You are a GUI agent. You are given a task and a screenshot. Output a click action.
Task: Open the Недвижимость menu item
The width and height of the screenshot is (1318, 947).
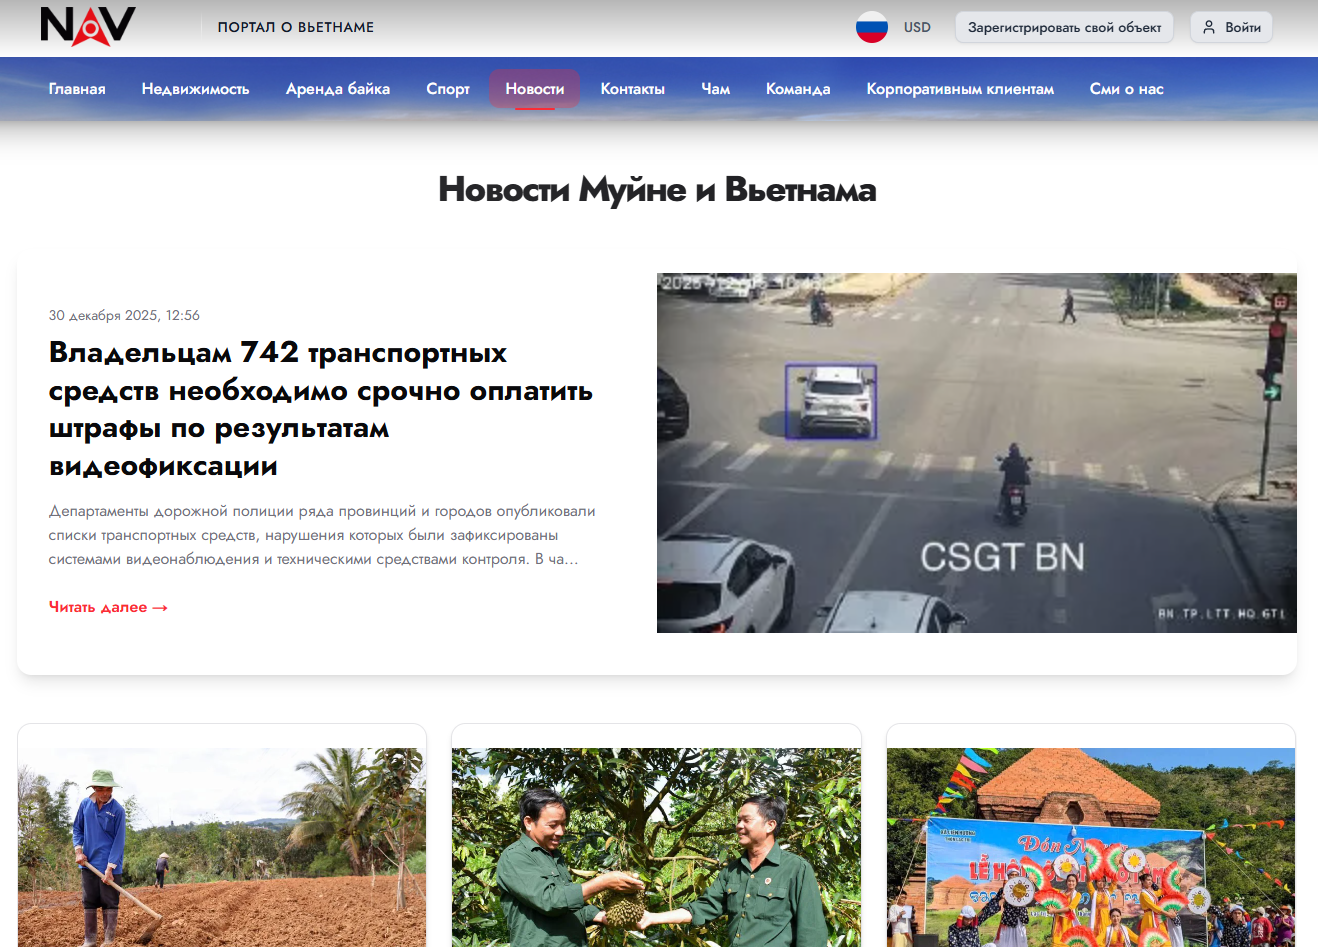pyautogui.click(x=195, y=89)
